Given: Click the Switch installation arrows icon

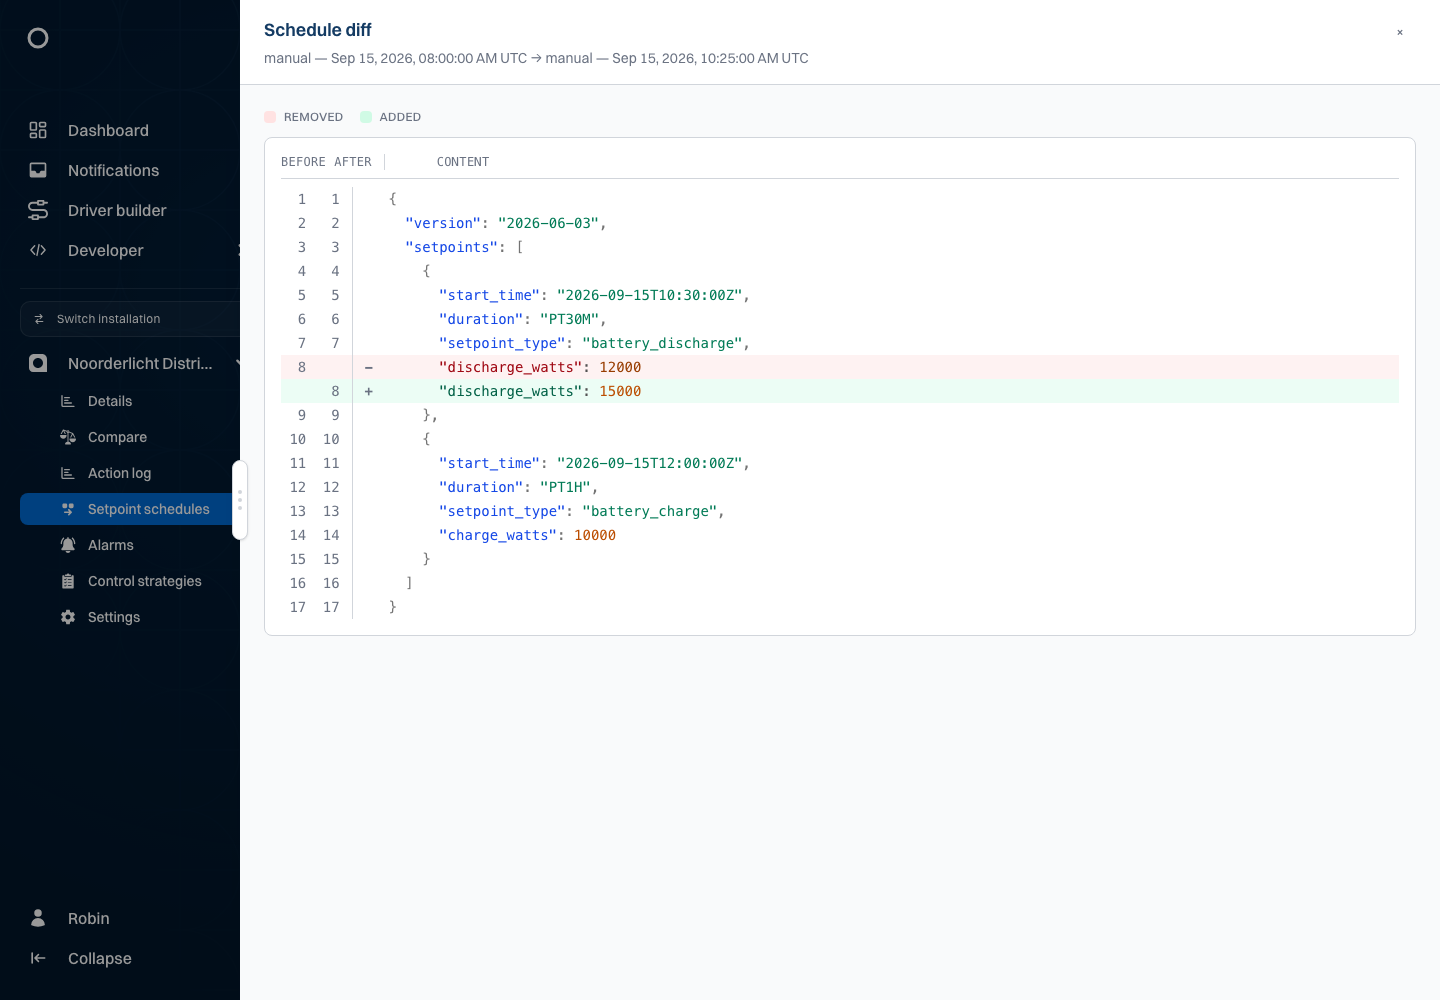Looking at the screenshot, I should tap(39, 319).
